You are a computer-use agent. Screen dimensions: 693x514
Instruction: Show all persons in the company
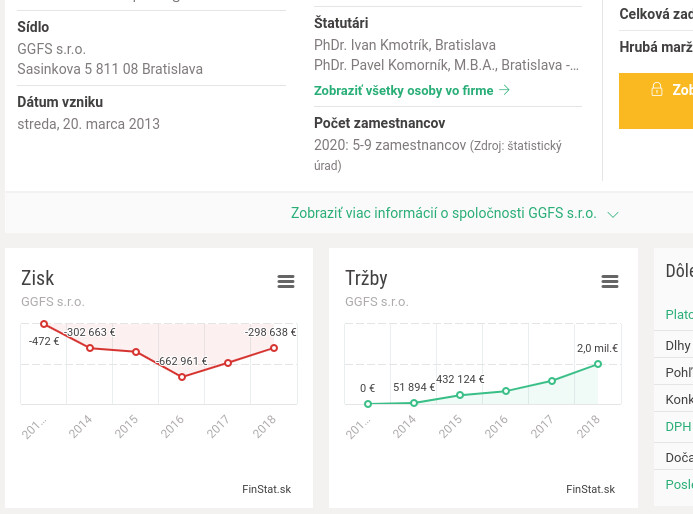click(403, 90)
